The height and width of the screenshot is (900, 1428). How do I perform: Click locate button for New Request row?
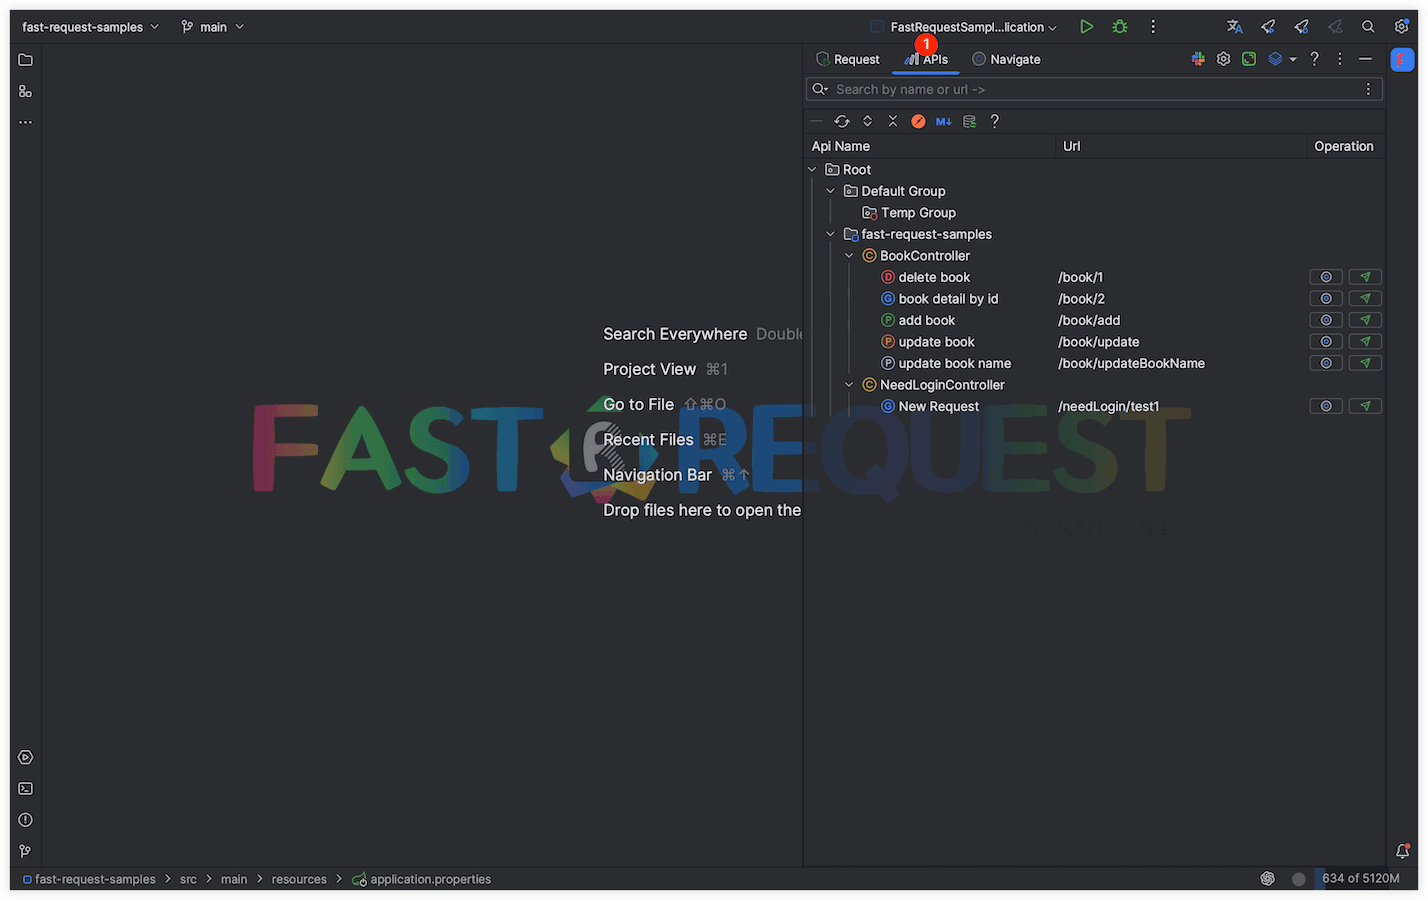click(1325, 406)
